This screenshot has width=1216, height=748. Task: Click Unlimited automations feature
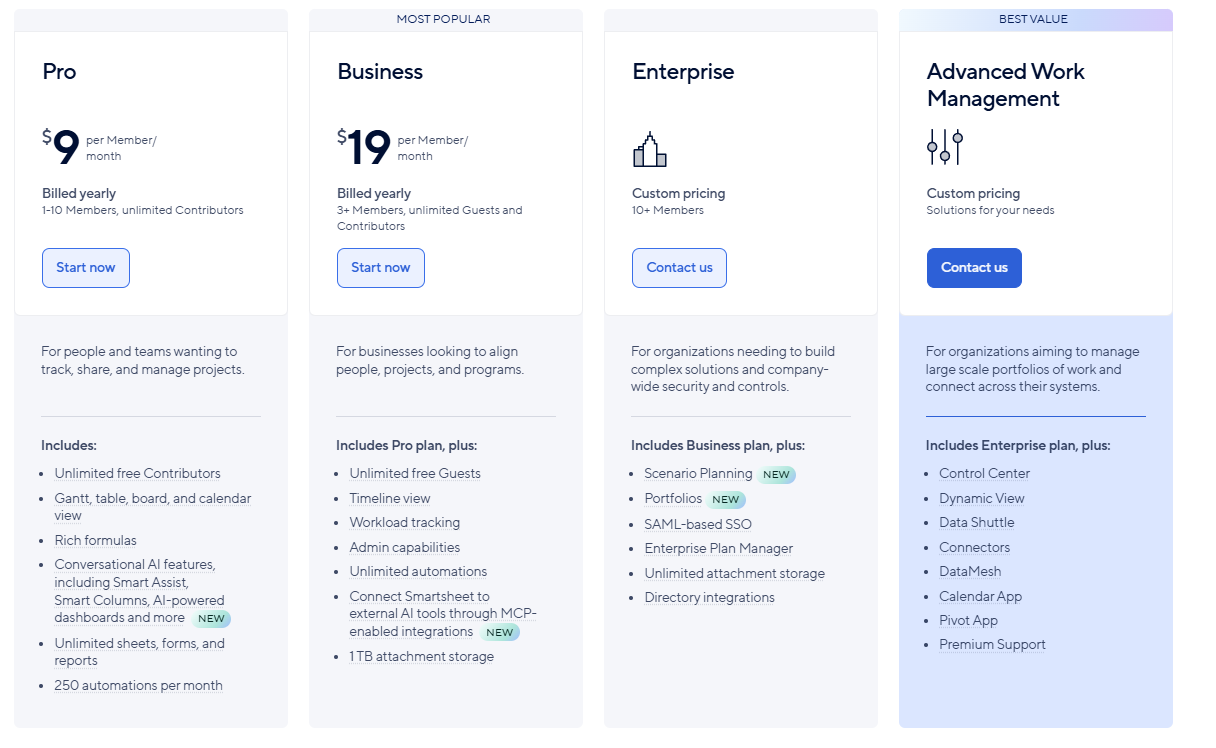click(x=418, y=572)
